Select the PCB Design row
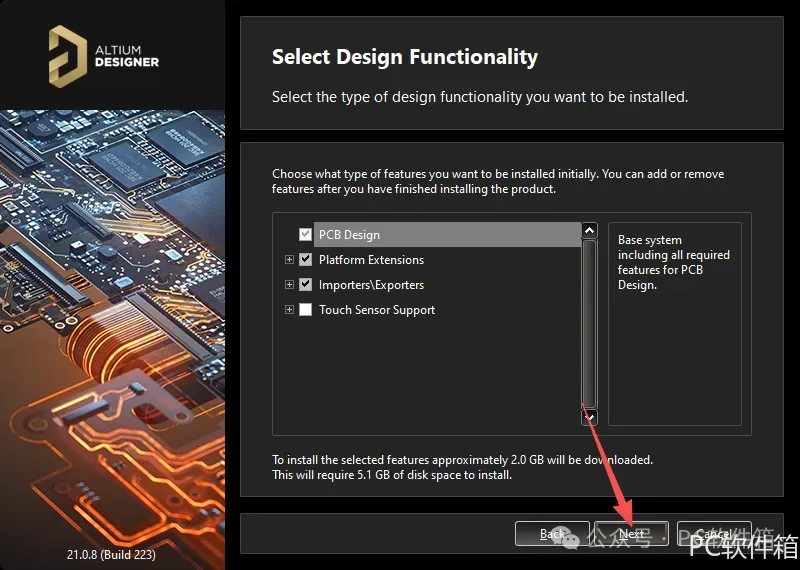This screenshot has height=570, width=800. pyautogui.click(x=447, y=235)
